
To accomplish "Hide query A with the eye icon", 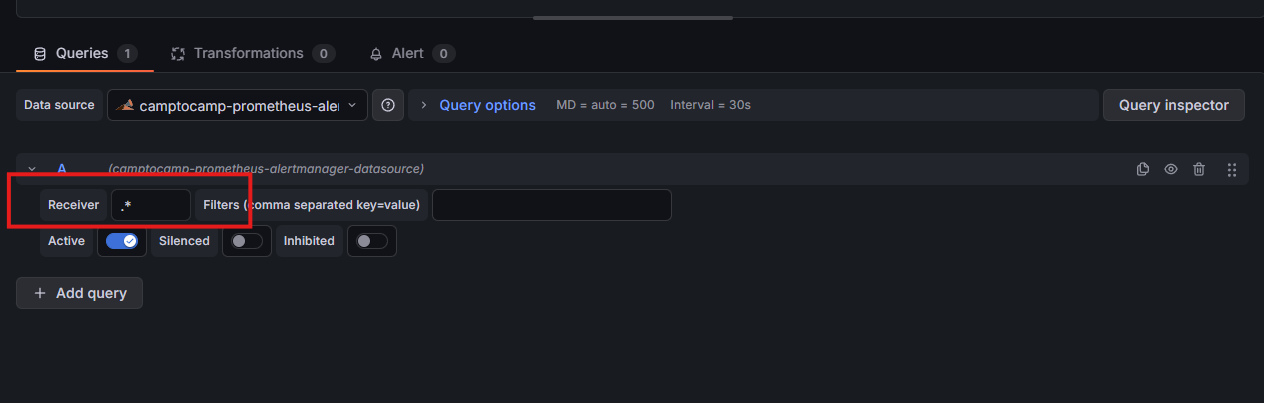I will click(1171, 169).
